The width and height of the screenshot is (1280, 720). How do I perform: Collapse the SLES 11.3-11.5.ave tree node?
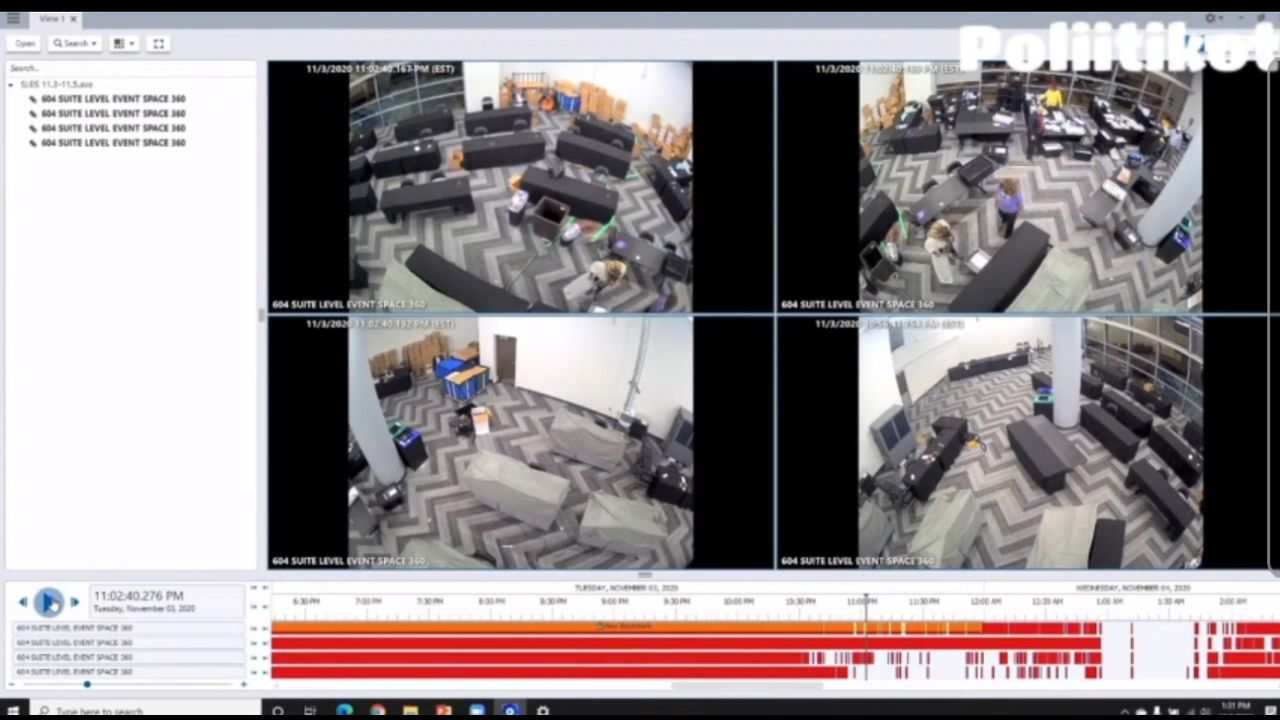point(11,85)
